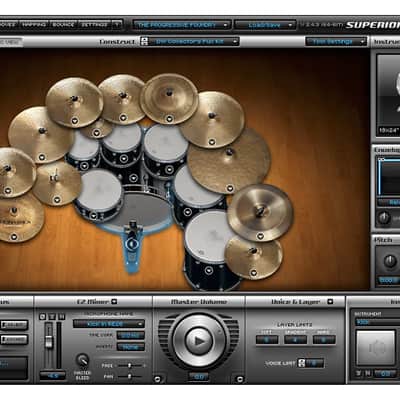
Task: Click the Master Volume value display
Action: [199, 377]
